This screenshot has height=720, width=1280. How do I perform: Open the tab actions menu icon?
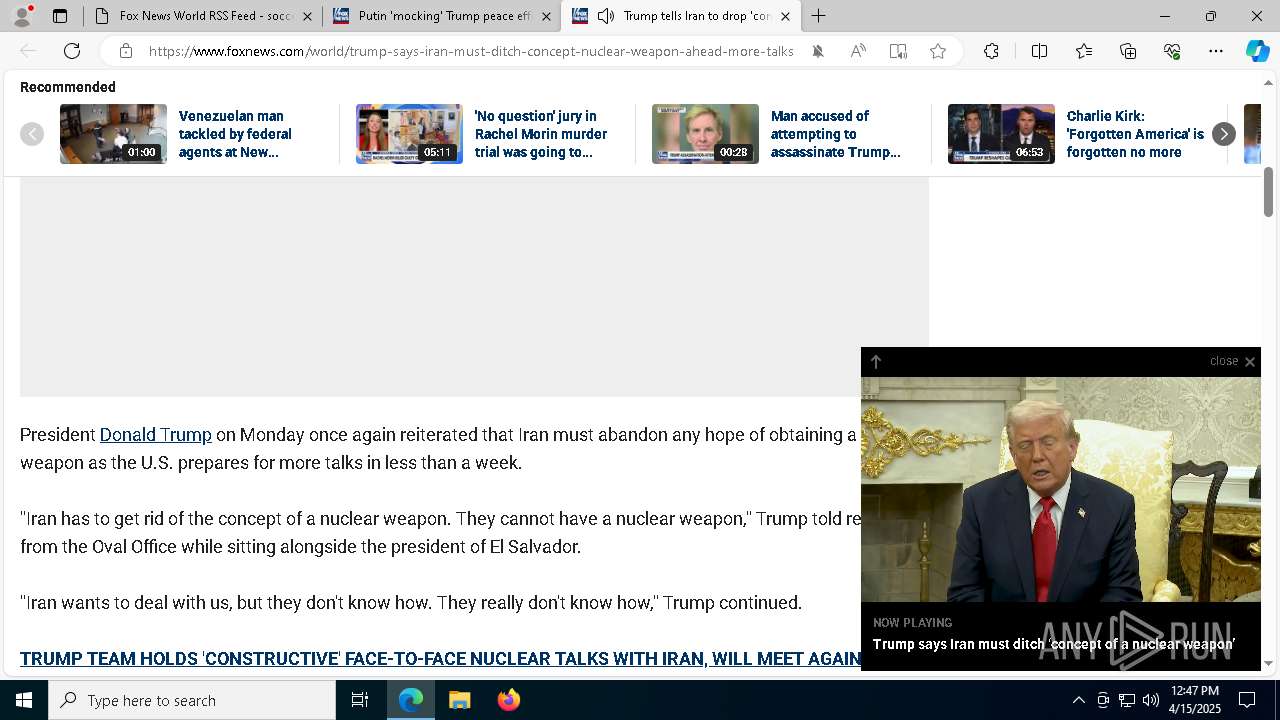60,16
